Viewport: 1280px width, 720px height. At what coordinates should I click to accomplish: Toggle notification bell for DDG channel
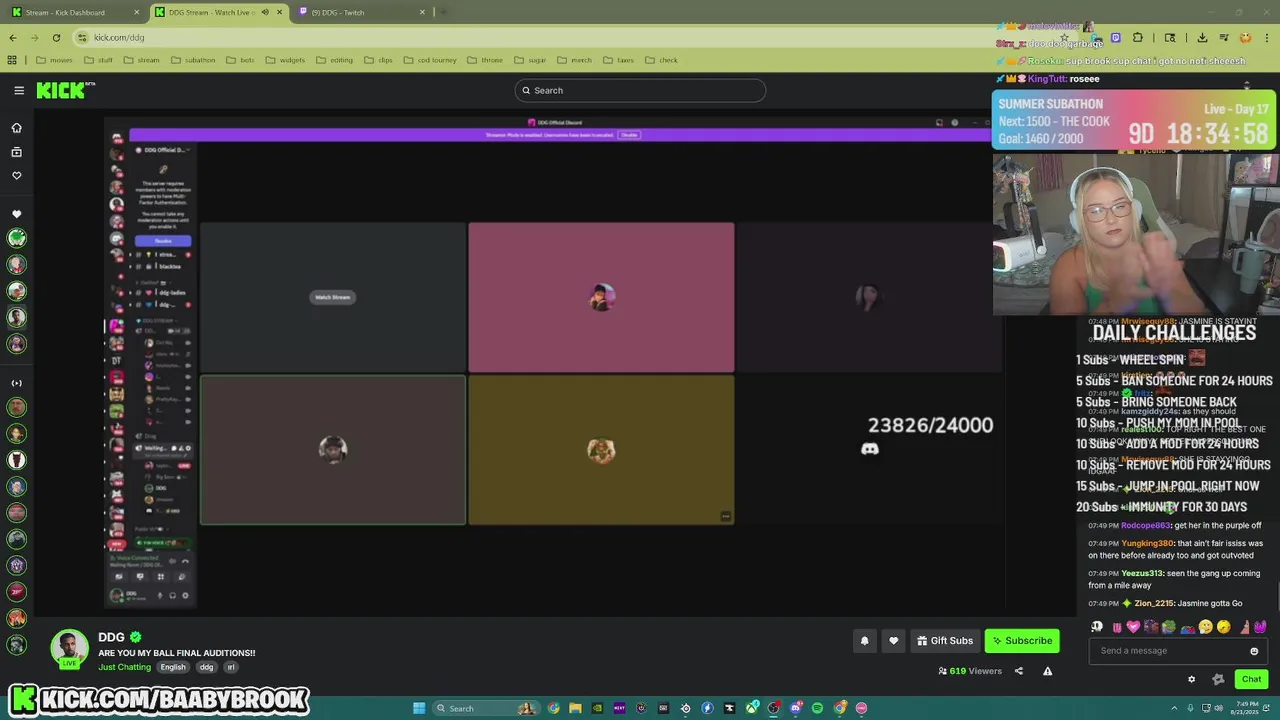pyautogui.click(x=865, y=641)
